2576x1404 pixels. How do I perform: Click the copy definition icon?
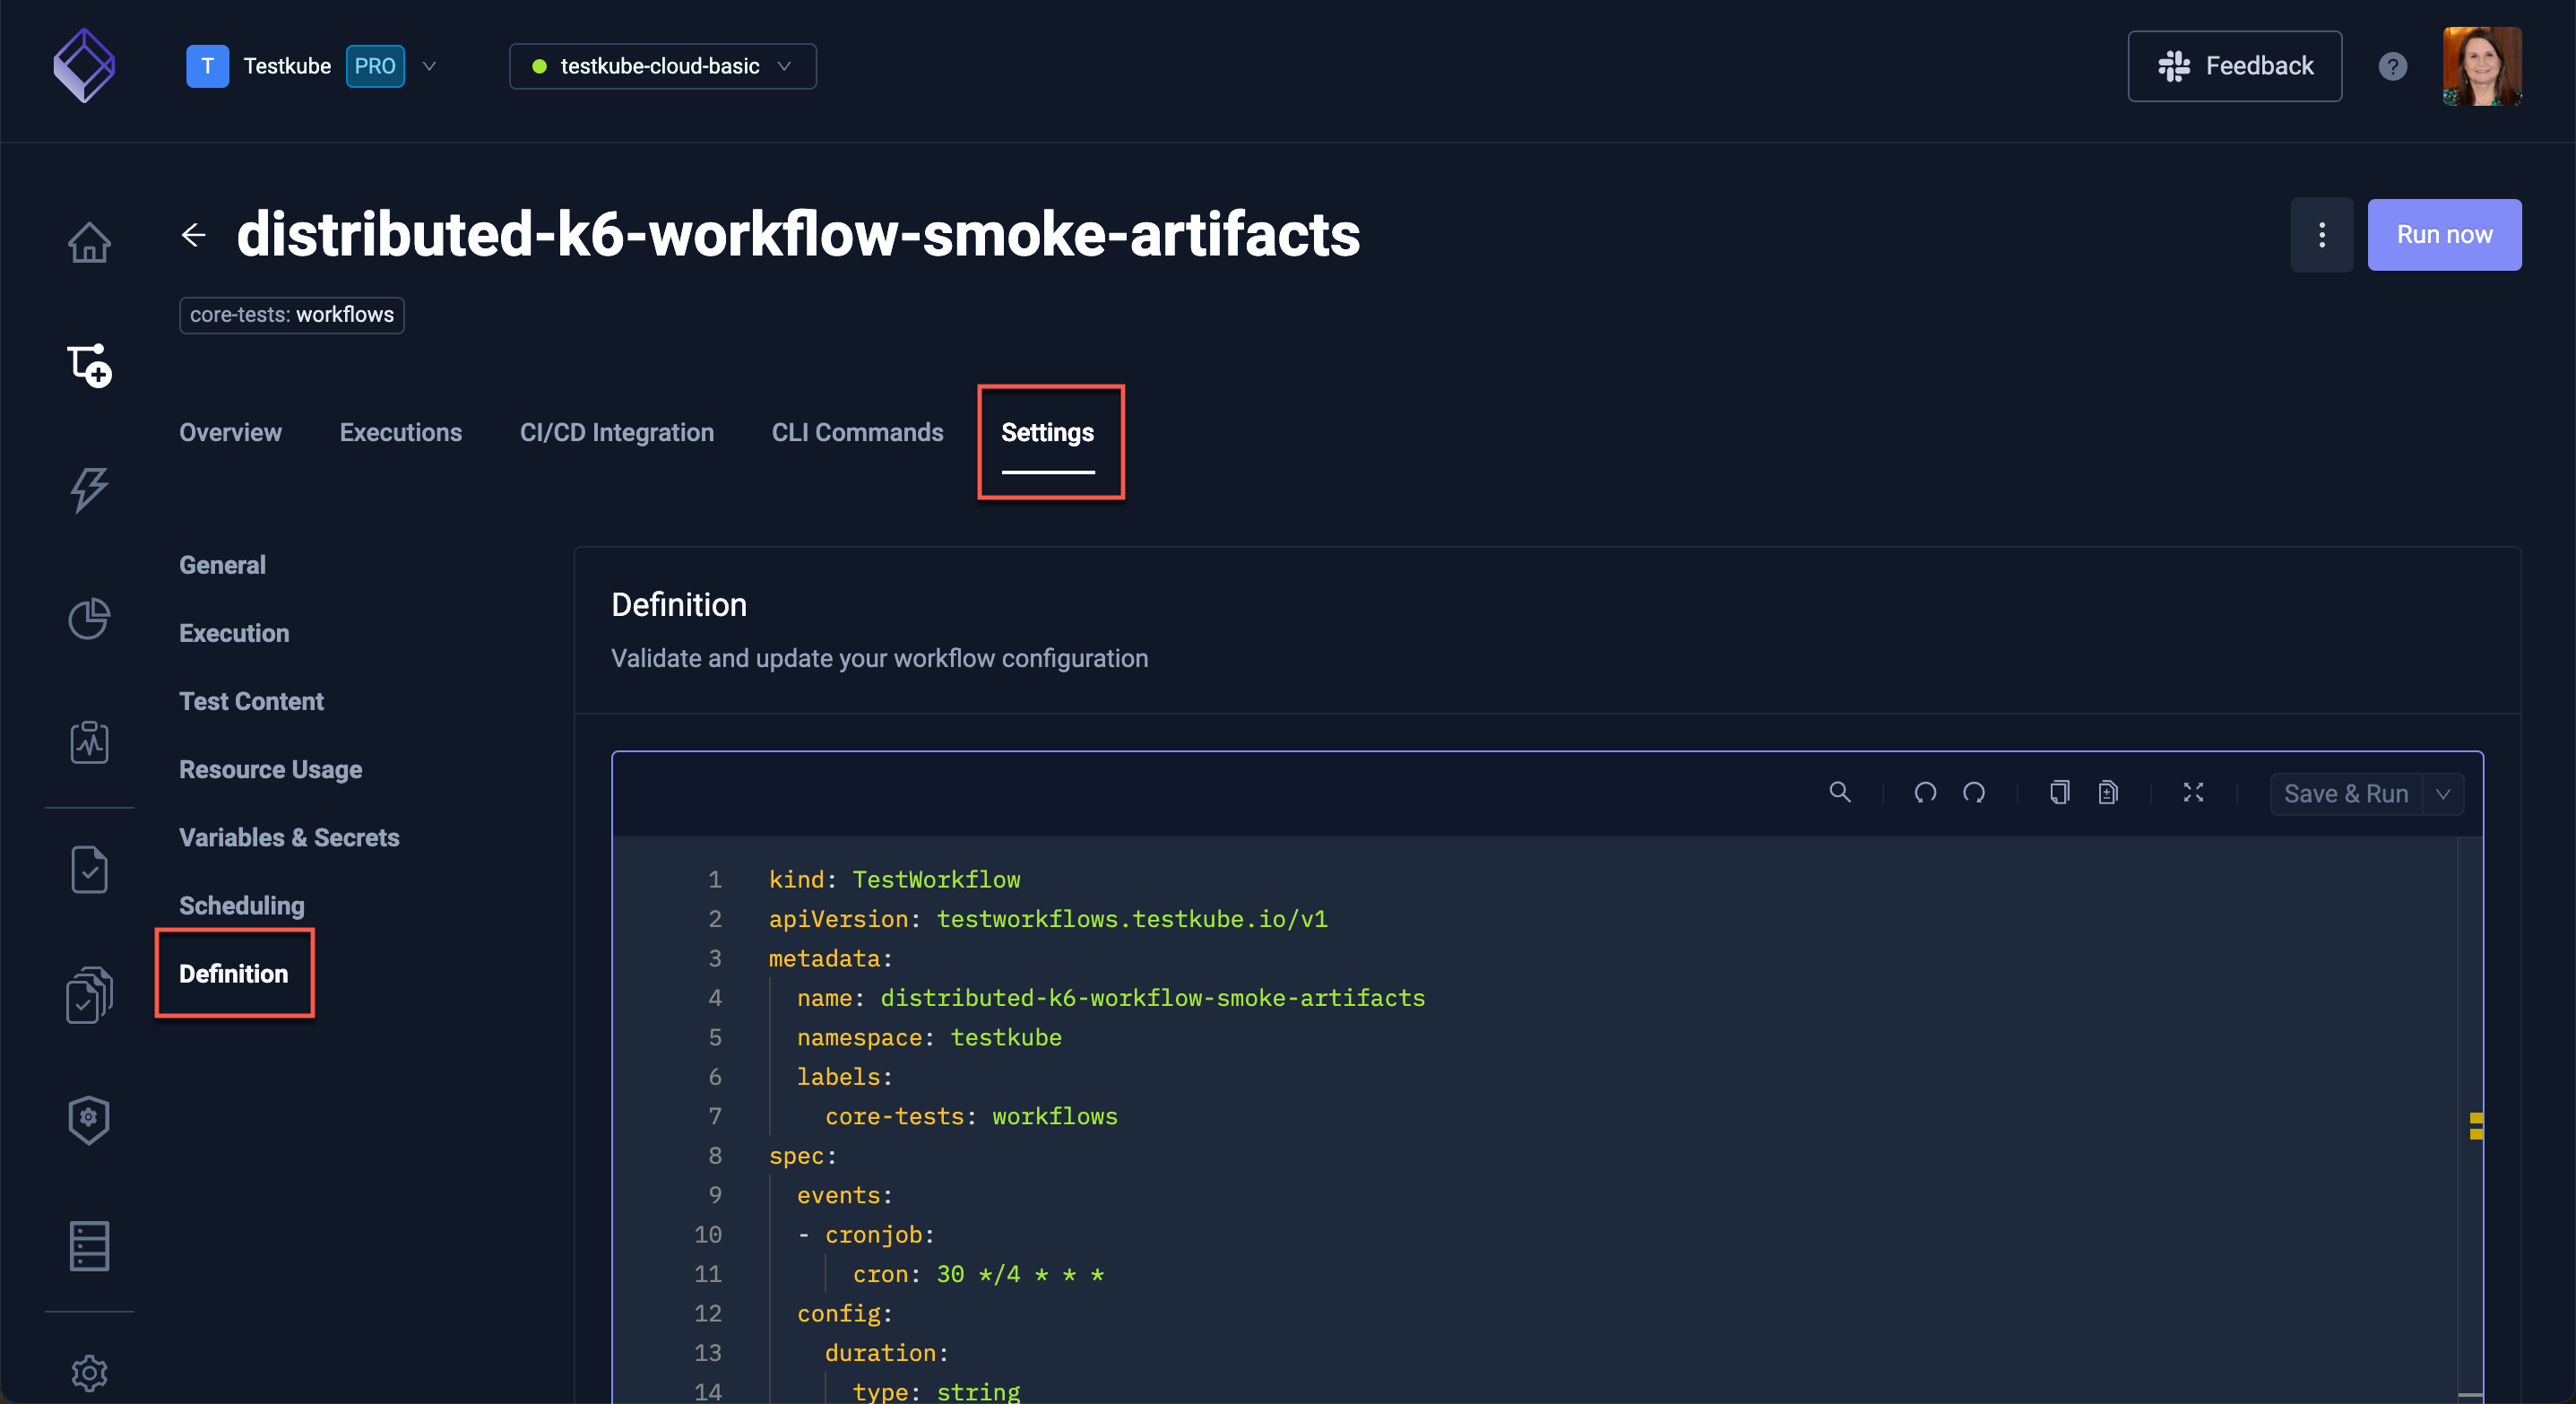pos(2059,793)
